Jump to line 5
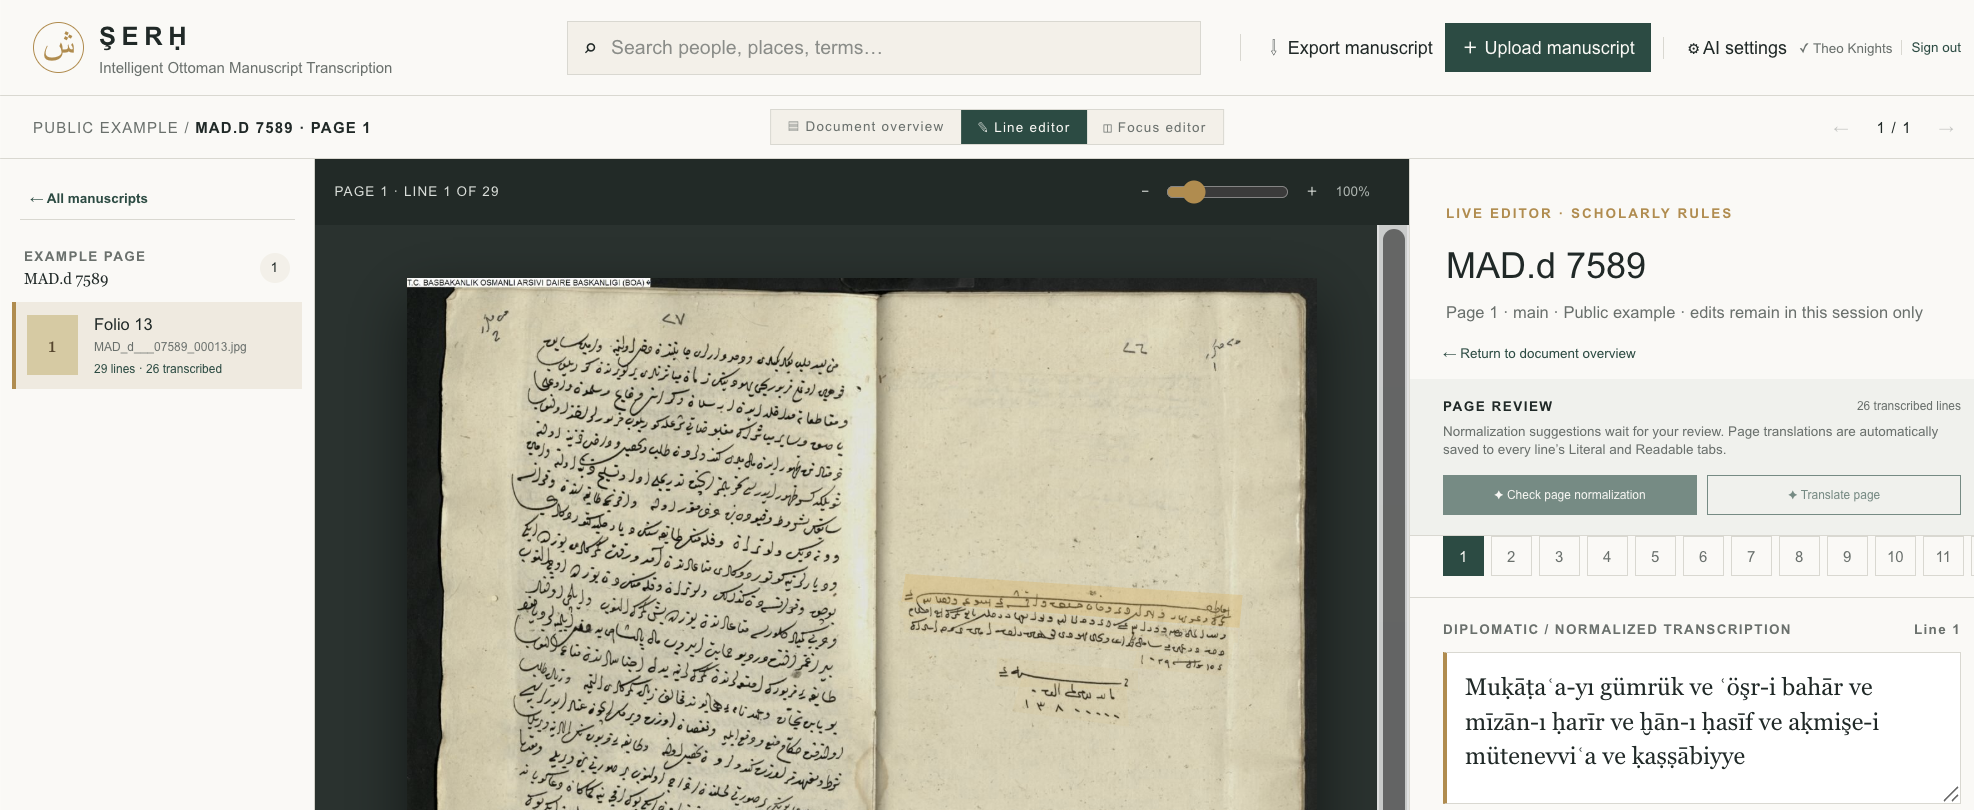Screen dimensions: 1974x810 1655,556
